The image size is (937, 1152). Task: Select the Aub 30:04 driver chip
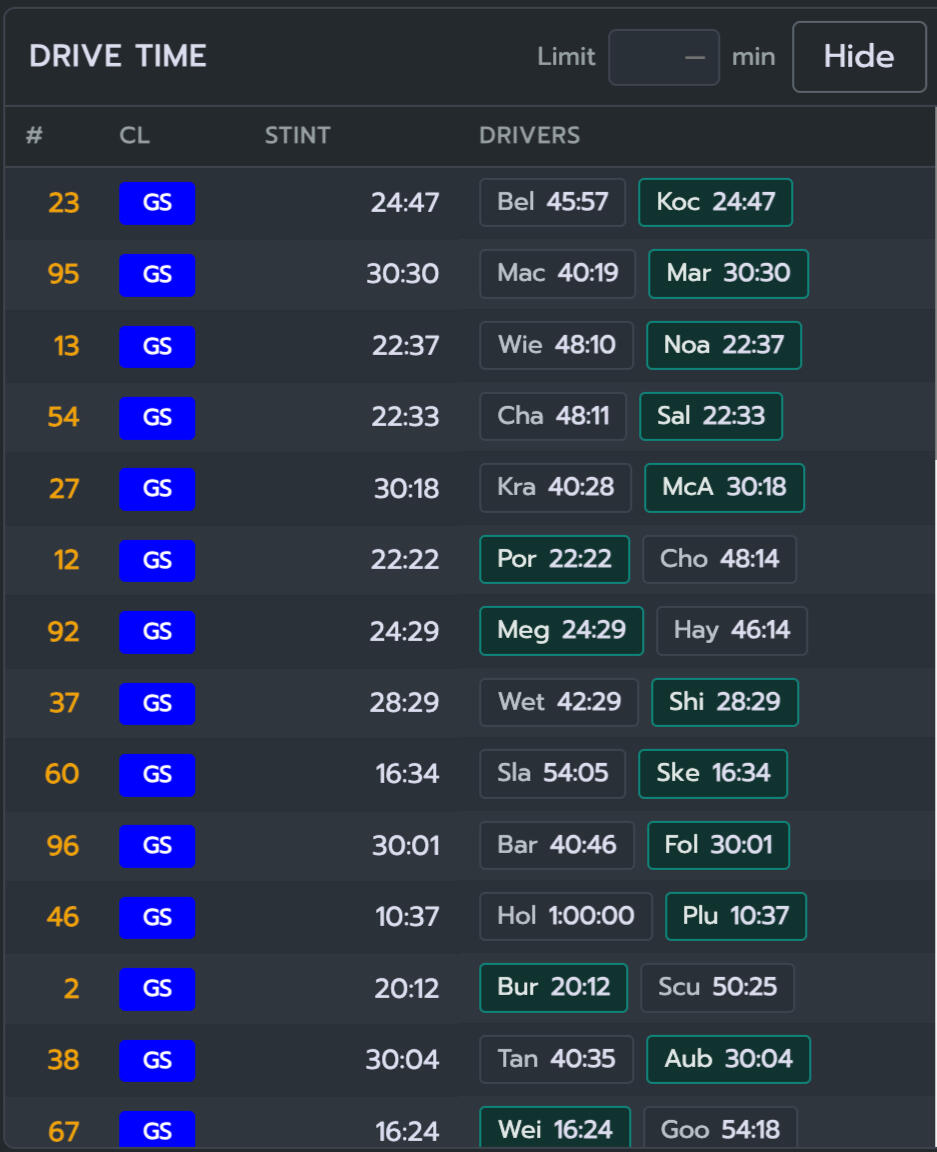point(728,1059)
